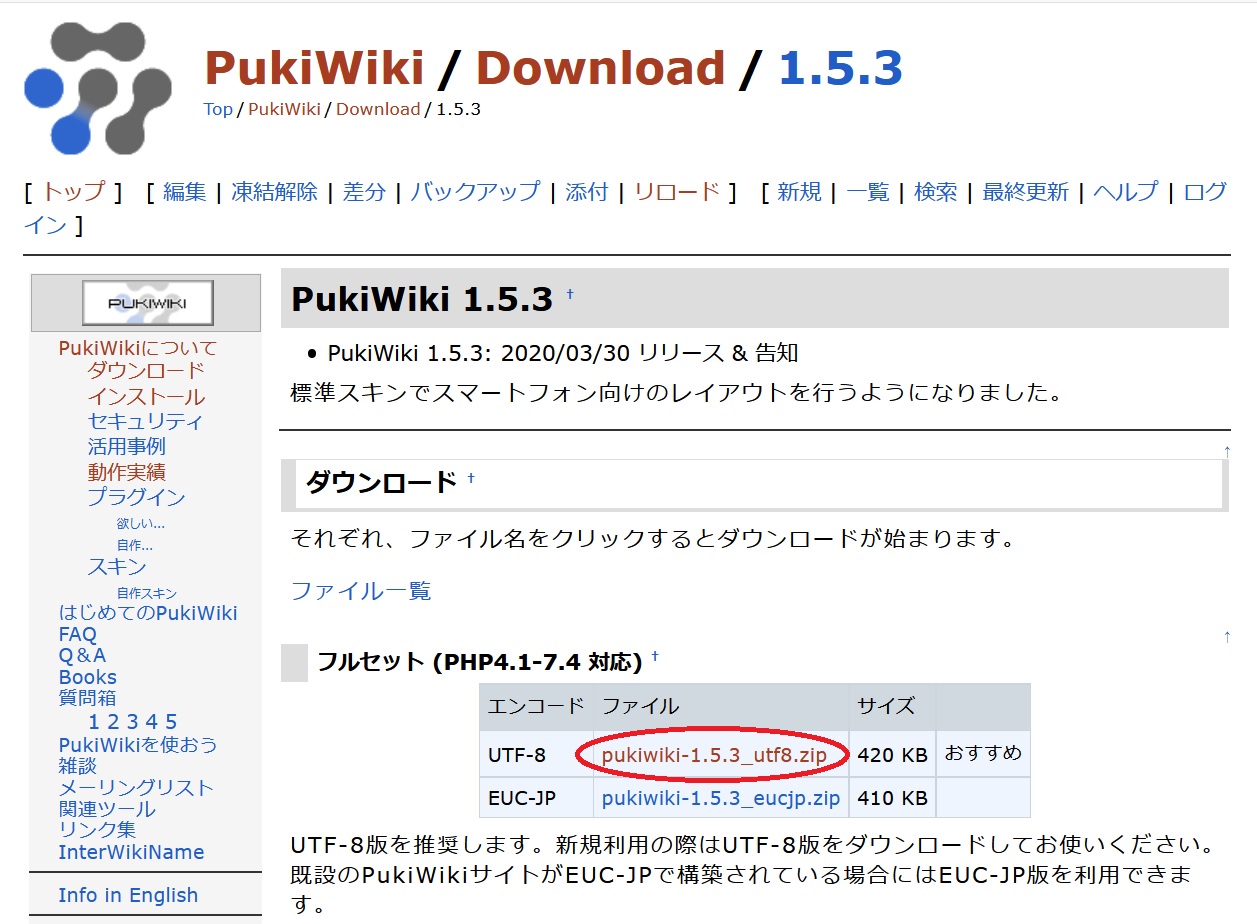Click 自作スキン in the sidebar
1257x924 pixels.
(x=146, y=592)
